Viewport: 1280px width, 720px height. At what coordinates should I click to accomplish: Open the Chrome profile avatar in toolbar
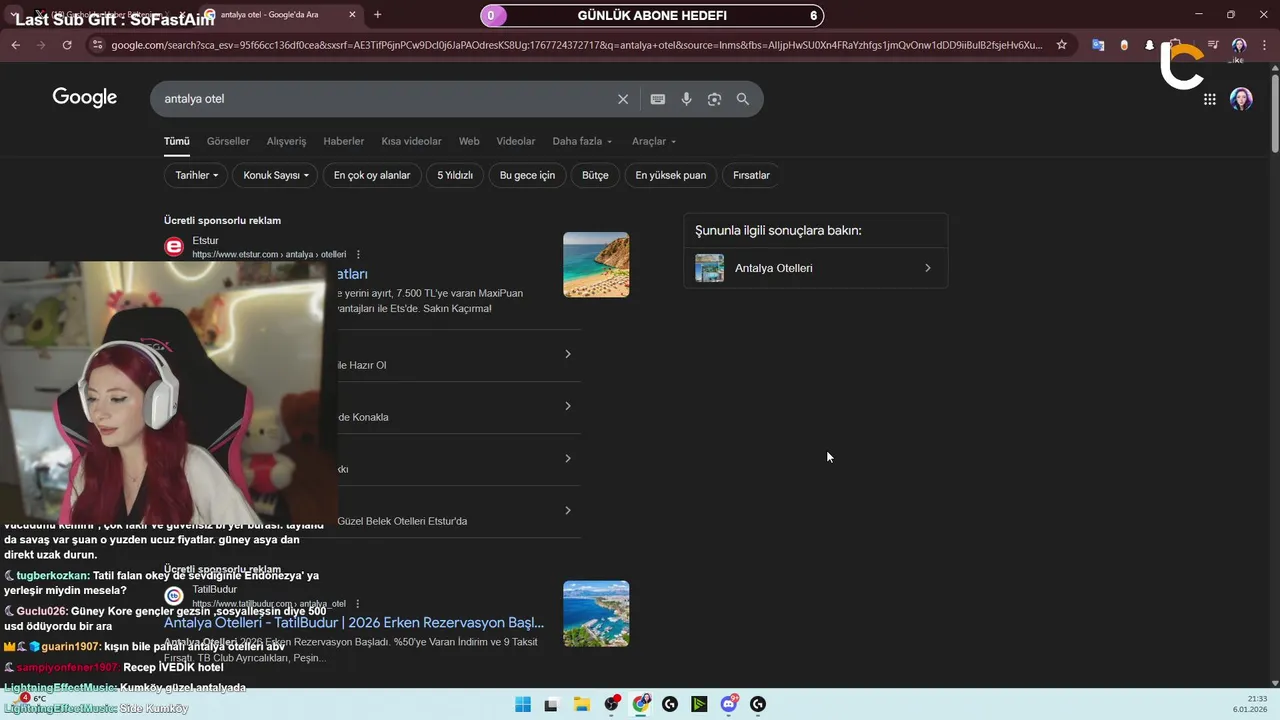pyautogui.click(x=1239, y=45)
